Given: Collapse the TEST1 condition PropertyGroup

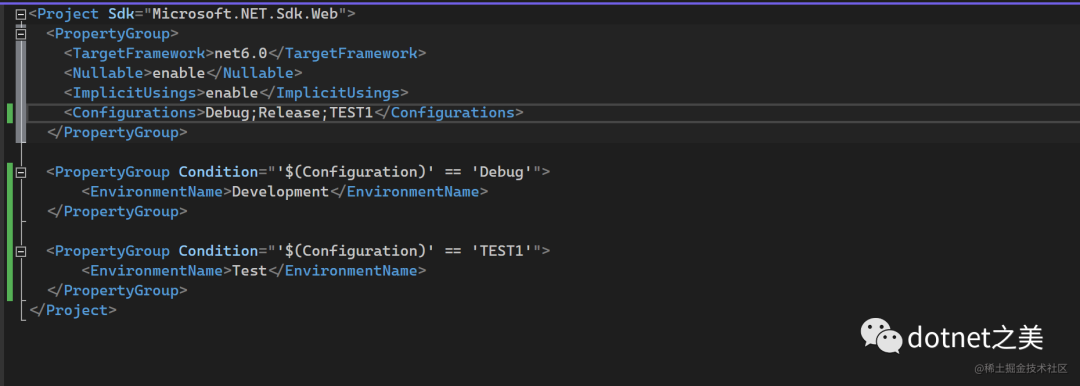Looking at the screenshot, I should point(21,252).
